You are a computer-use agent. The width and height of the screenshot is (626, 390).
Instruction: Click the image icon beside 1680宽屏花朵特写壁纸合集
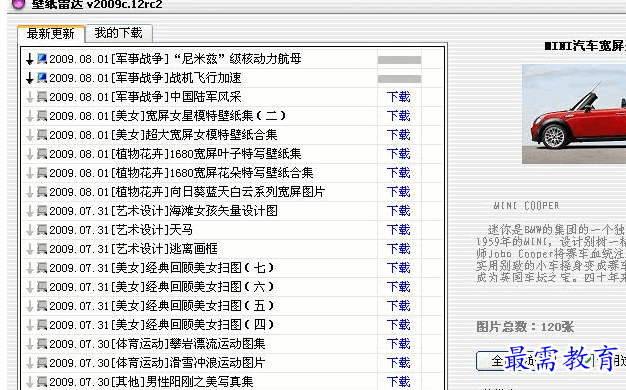coord(42,173)
